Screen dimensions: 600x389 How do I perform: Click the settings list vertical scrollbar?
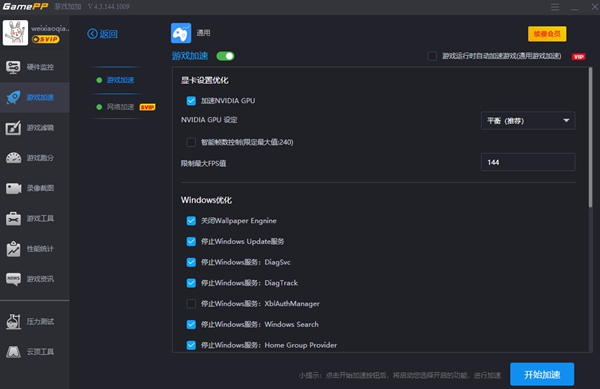pyautogui.click(x=590, y=138)
